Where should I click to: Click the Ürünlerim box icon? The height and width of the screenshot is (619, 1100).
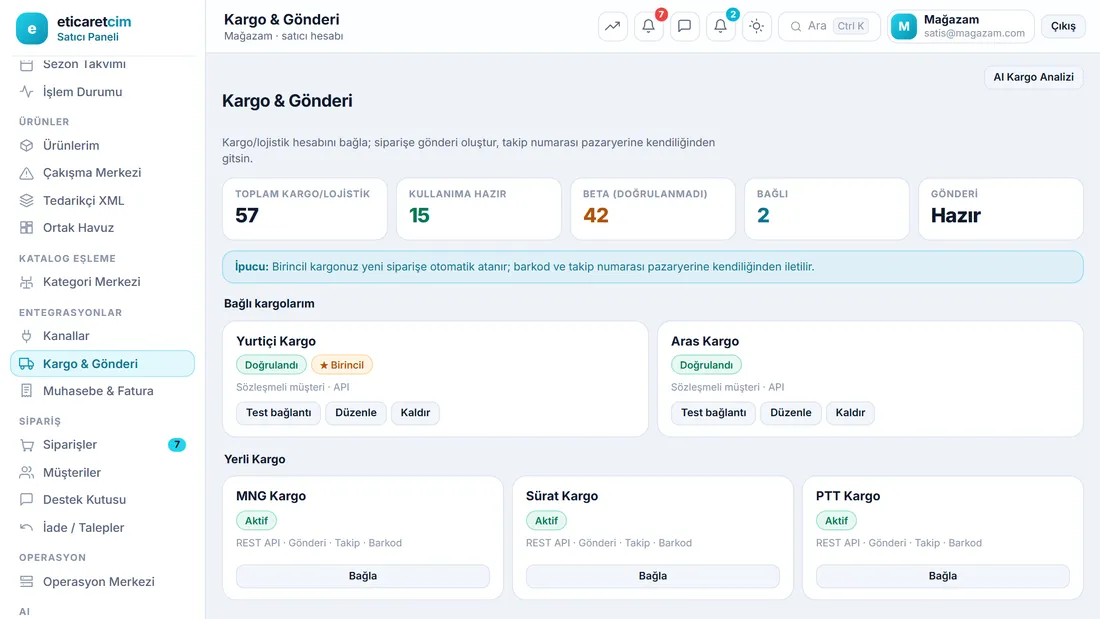click(x=27, y=145)
